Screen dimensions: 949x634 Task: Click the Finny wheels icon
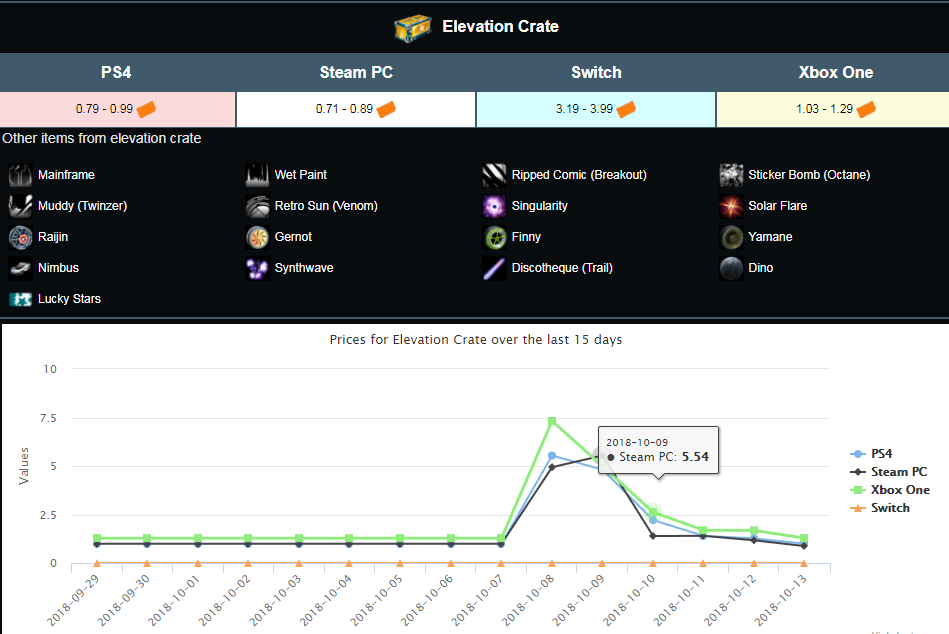coord(494,237)
